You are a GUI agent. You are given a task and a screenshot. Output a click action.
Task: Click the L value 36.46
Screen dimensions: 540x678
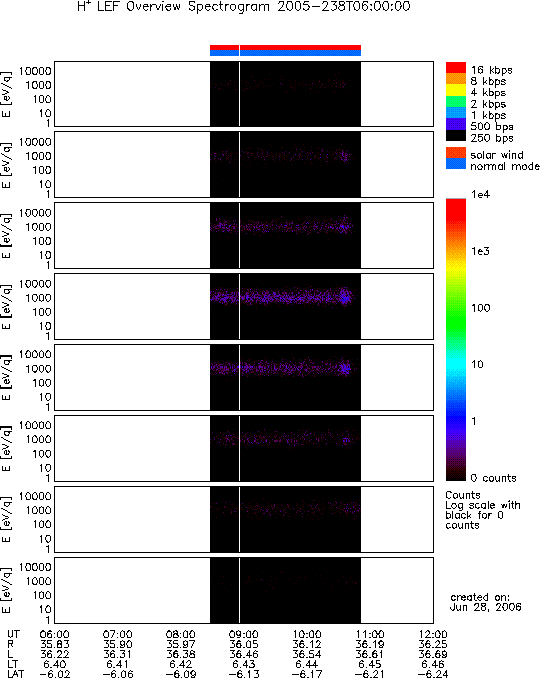click(x=244, y=654)
